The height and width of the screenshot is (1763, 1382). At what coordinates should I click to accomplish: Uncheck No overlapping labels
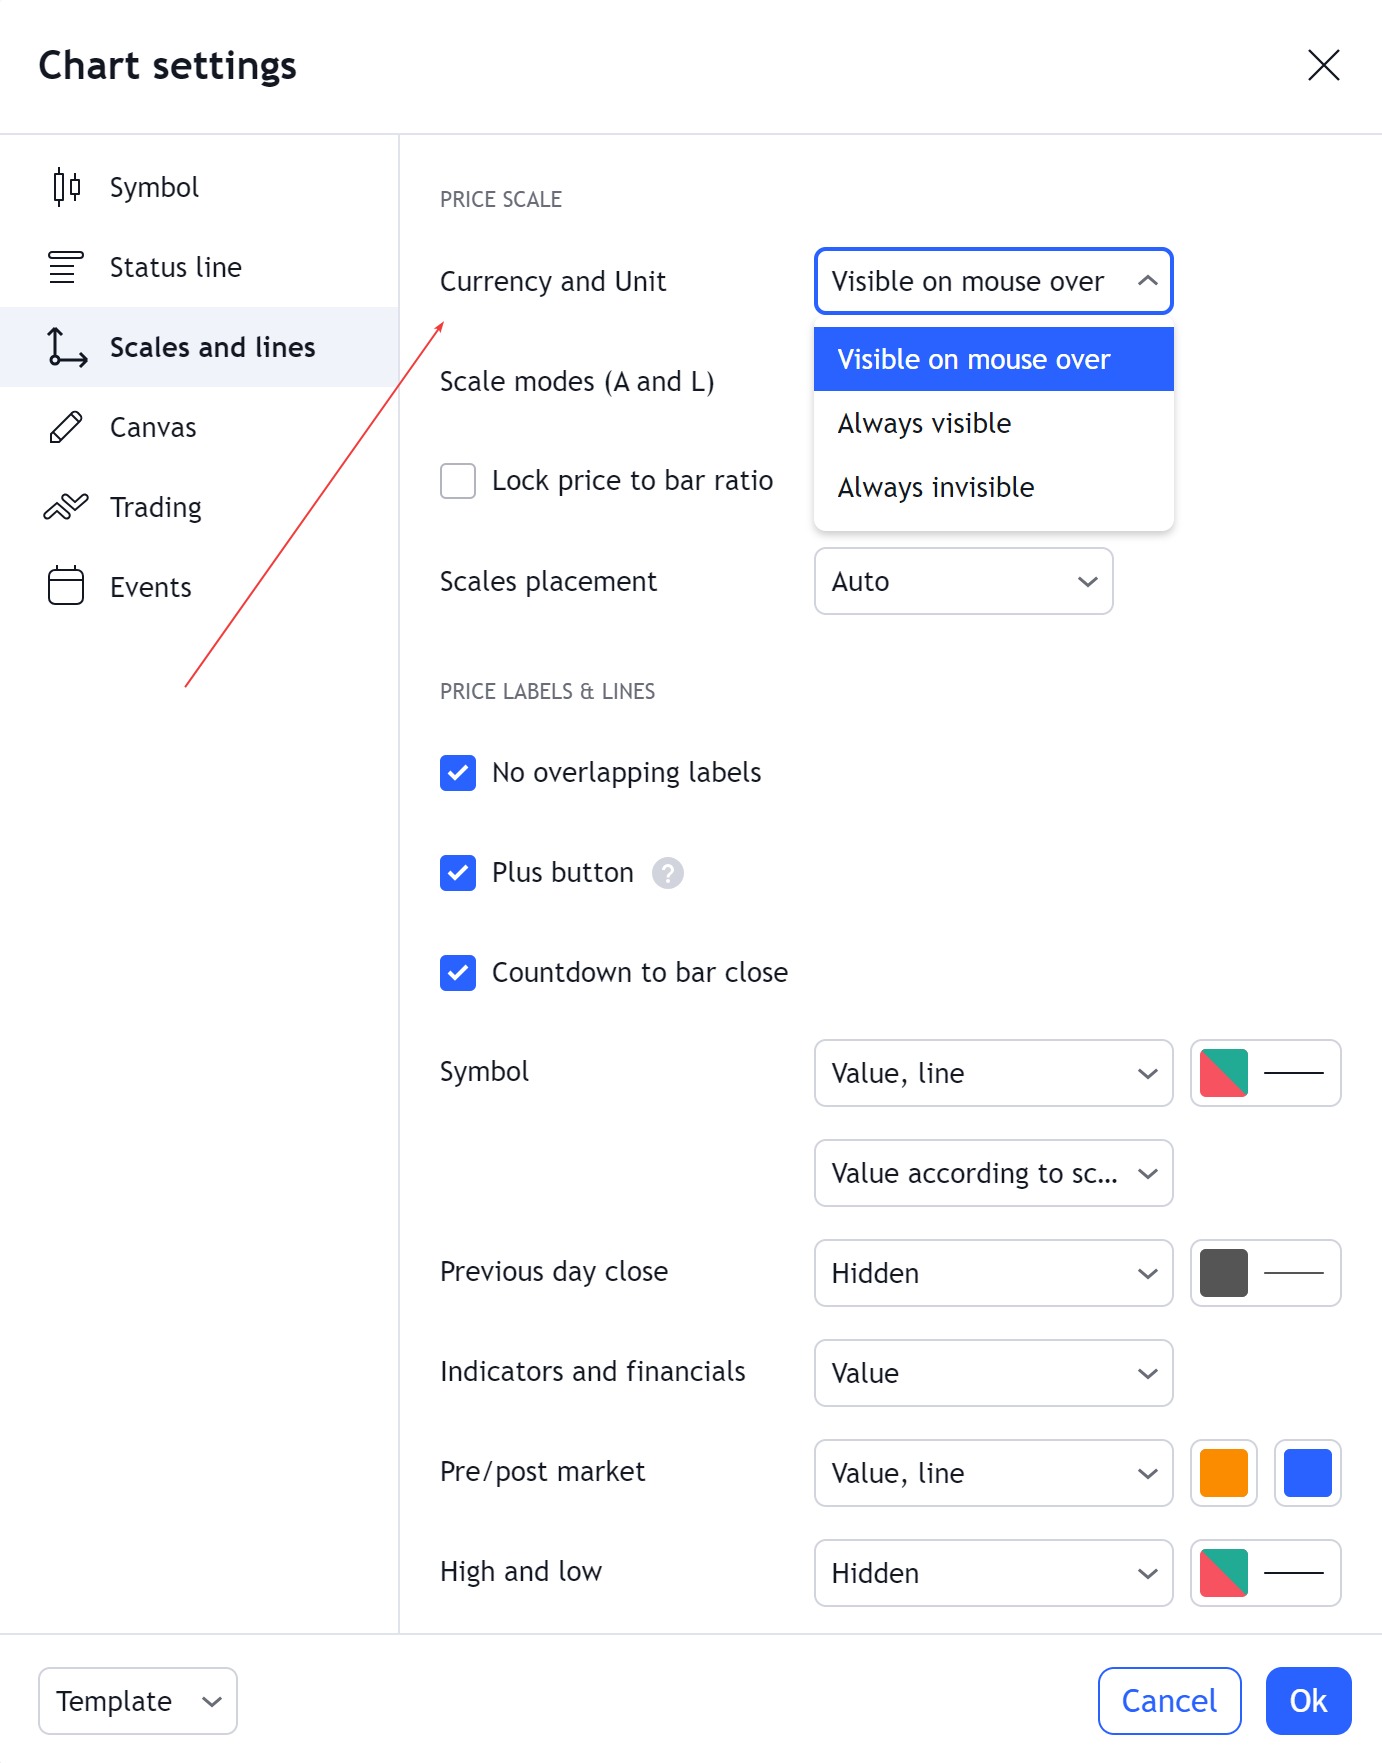tap(458, 773)
